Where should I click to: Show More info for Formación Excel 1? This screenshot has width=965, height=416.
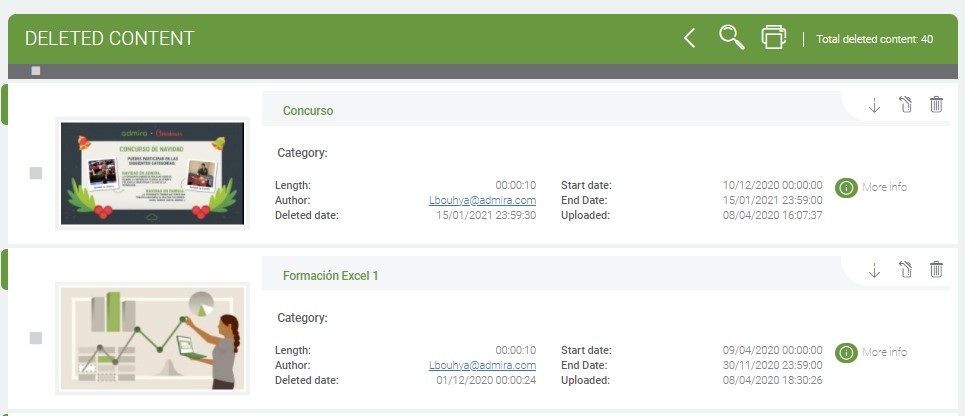pos(871,352)
